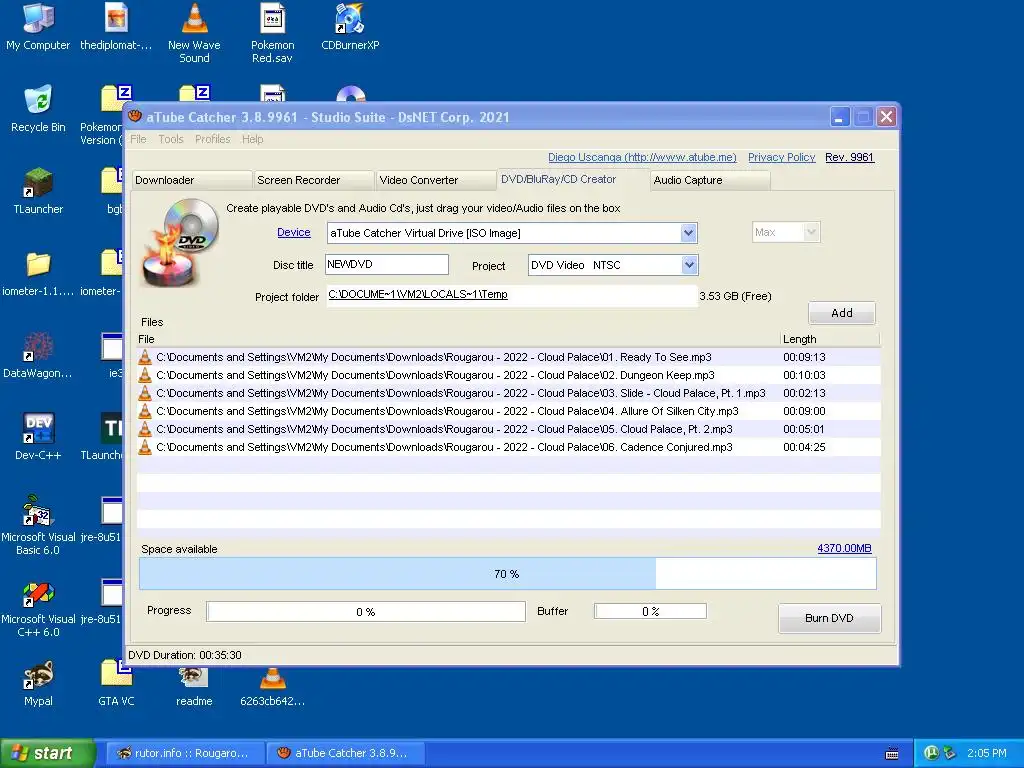Click VLC cone icon for 02. Dungeon Keep.mp3
The height and width of the screenshot is (768, 1024).
pos(145,375)
